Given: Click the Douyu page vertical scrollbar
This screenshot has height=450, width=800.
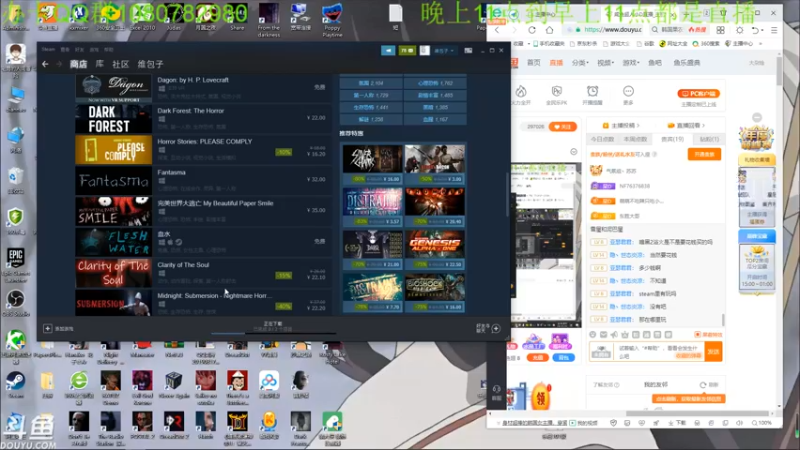Looking at the screenshot, I should pos(779,71).
